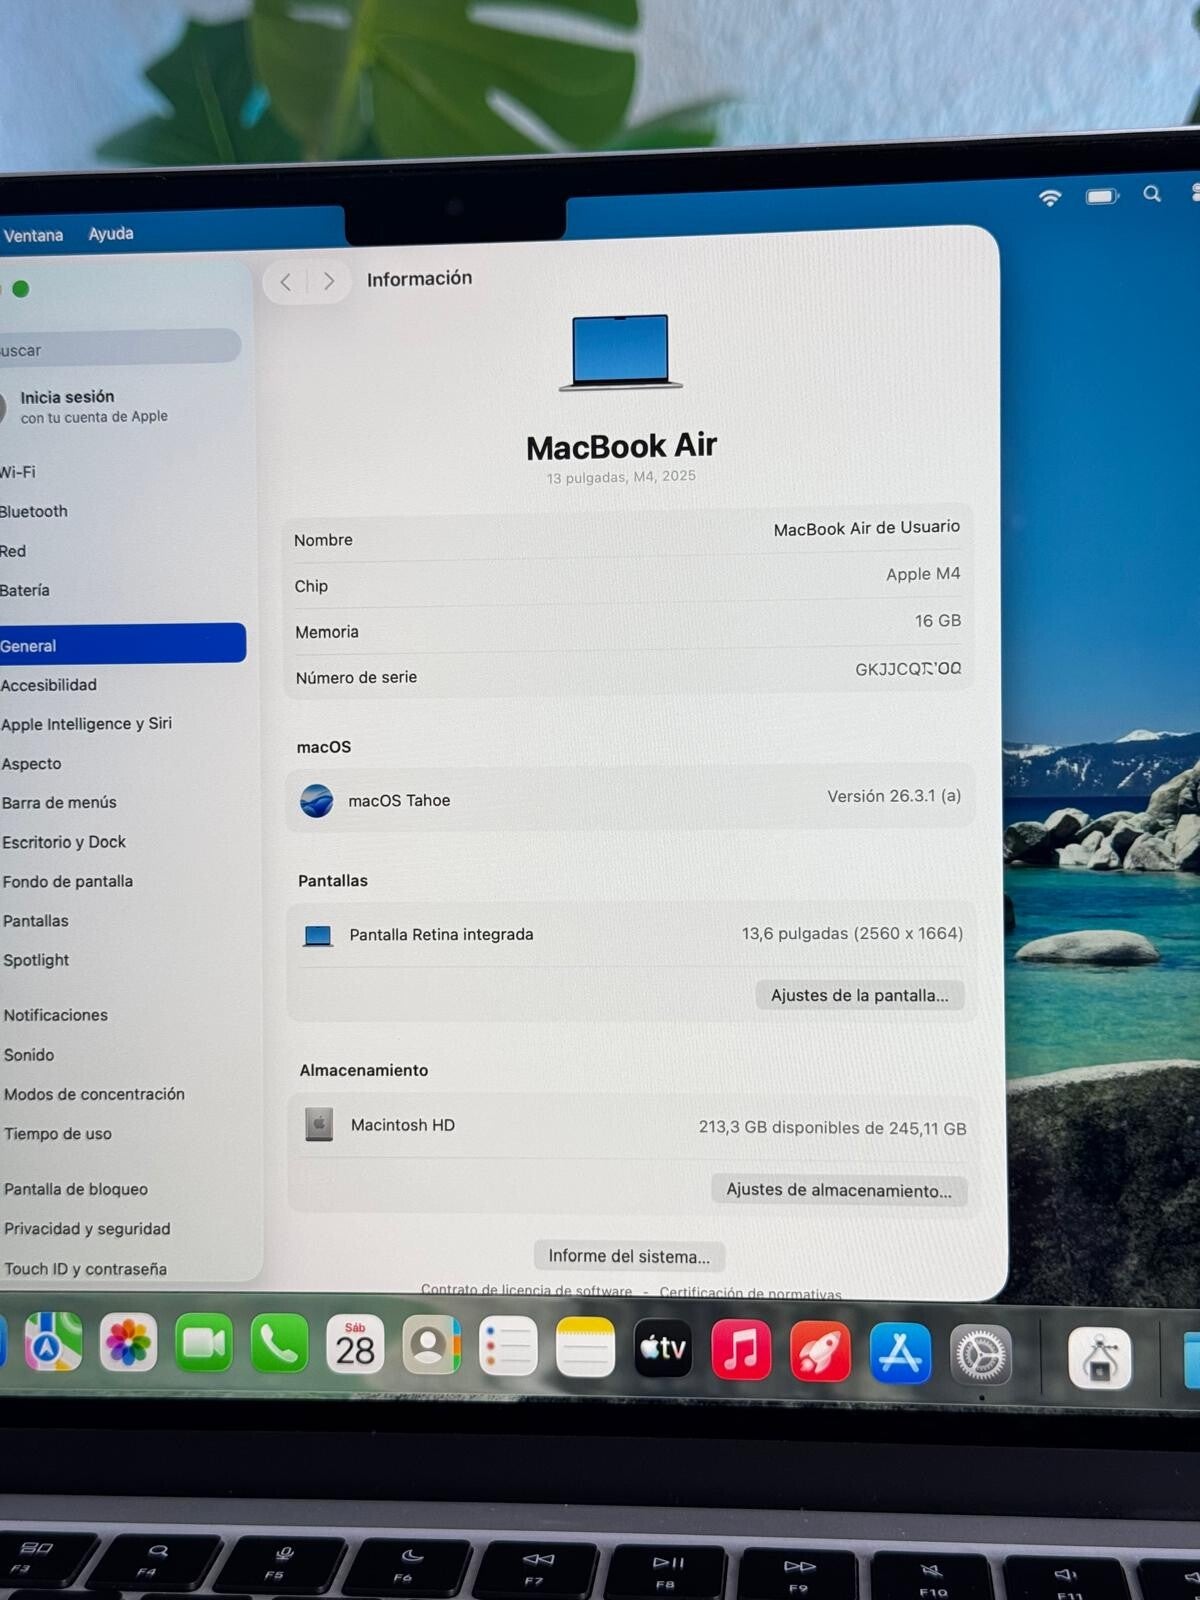
Task: Open the yellow Notes app in Dock
Action: coord(585,1347)
